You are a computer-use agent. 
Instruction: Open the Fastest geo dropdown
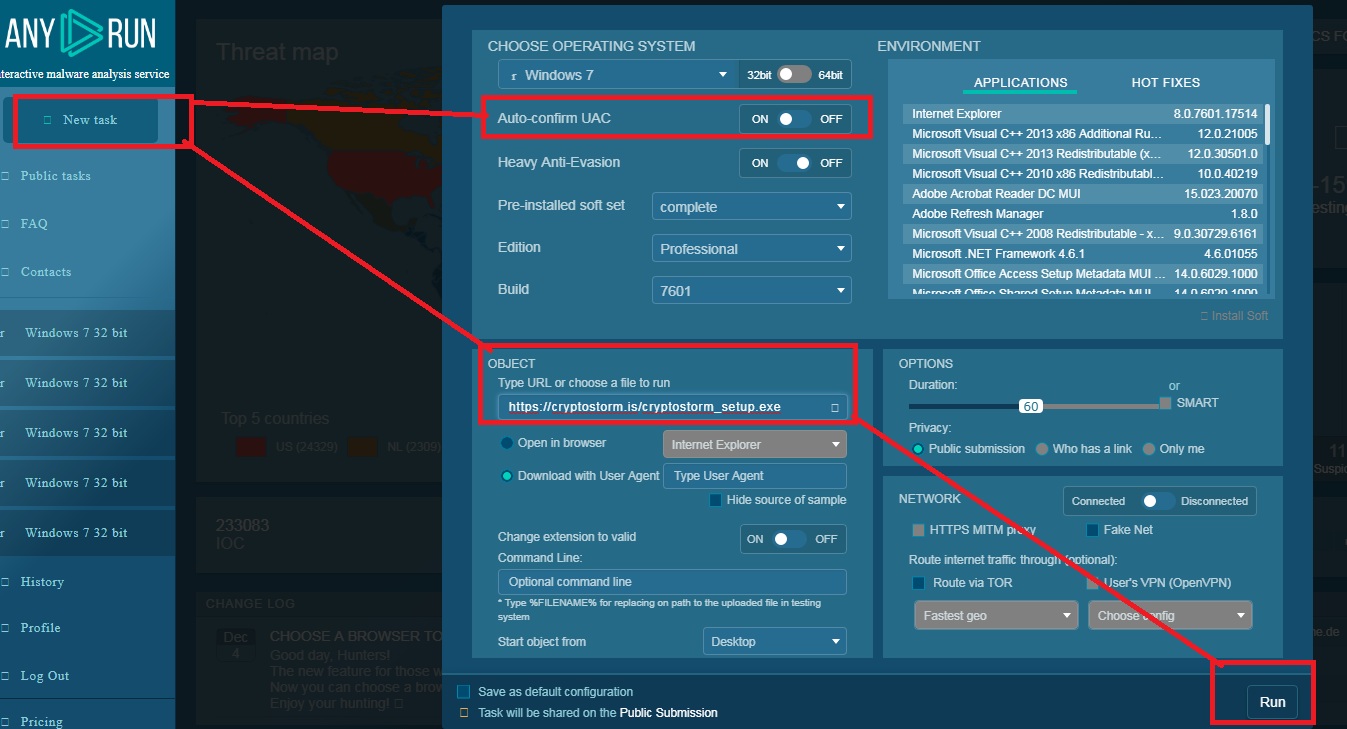(x=996, y=616)
